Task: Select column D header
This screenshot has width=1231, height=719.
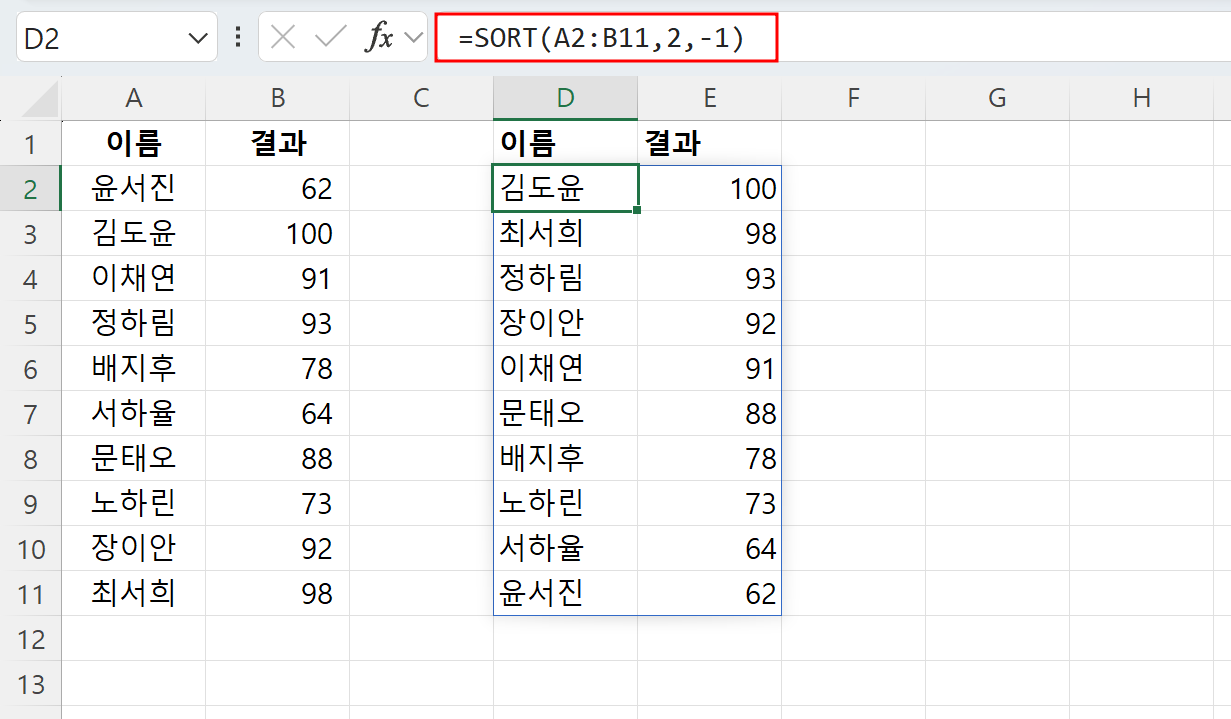Action: tap(565, 97)
